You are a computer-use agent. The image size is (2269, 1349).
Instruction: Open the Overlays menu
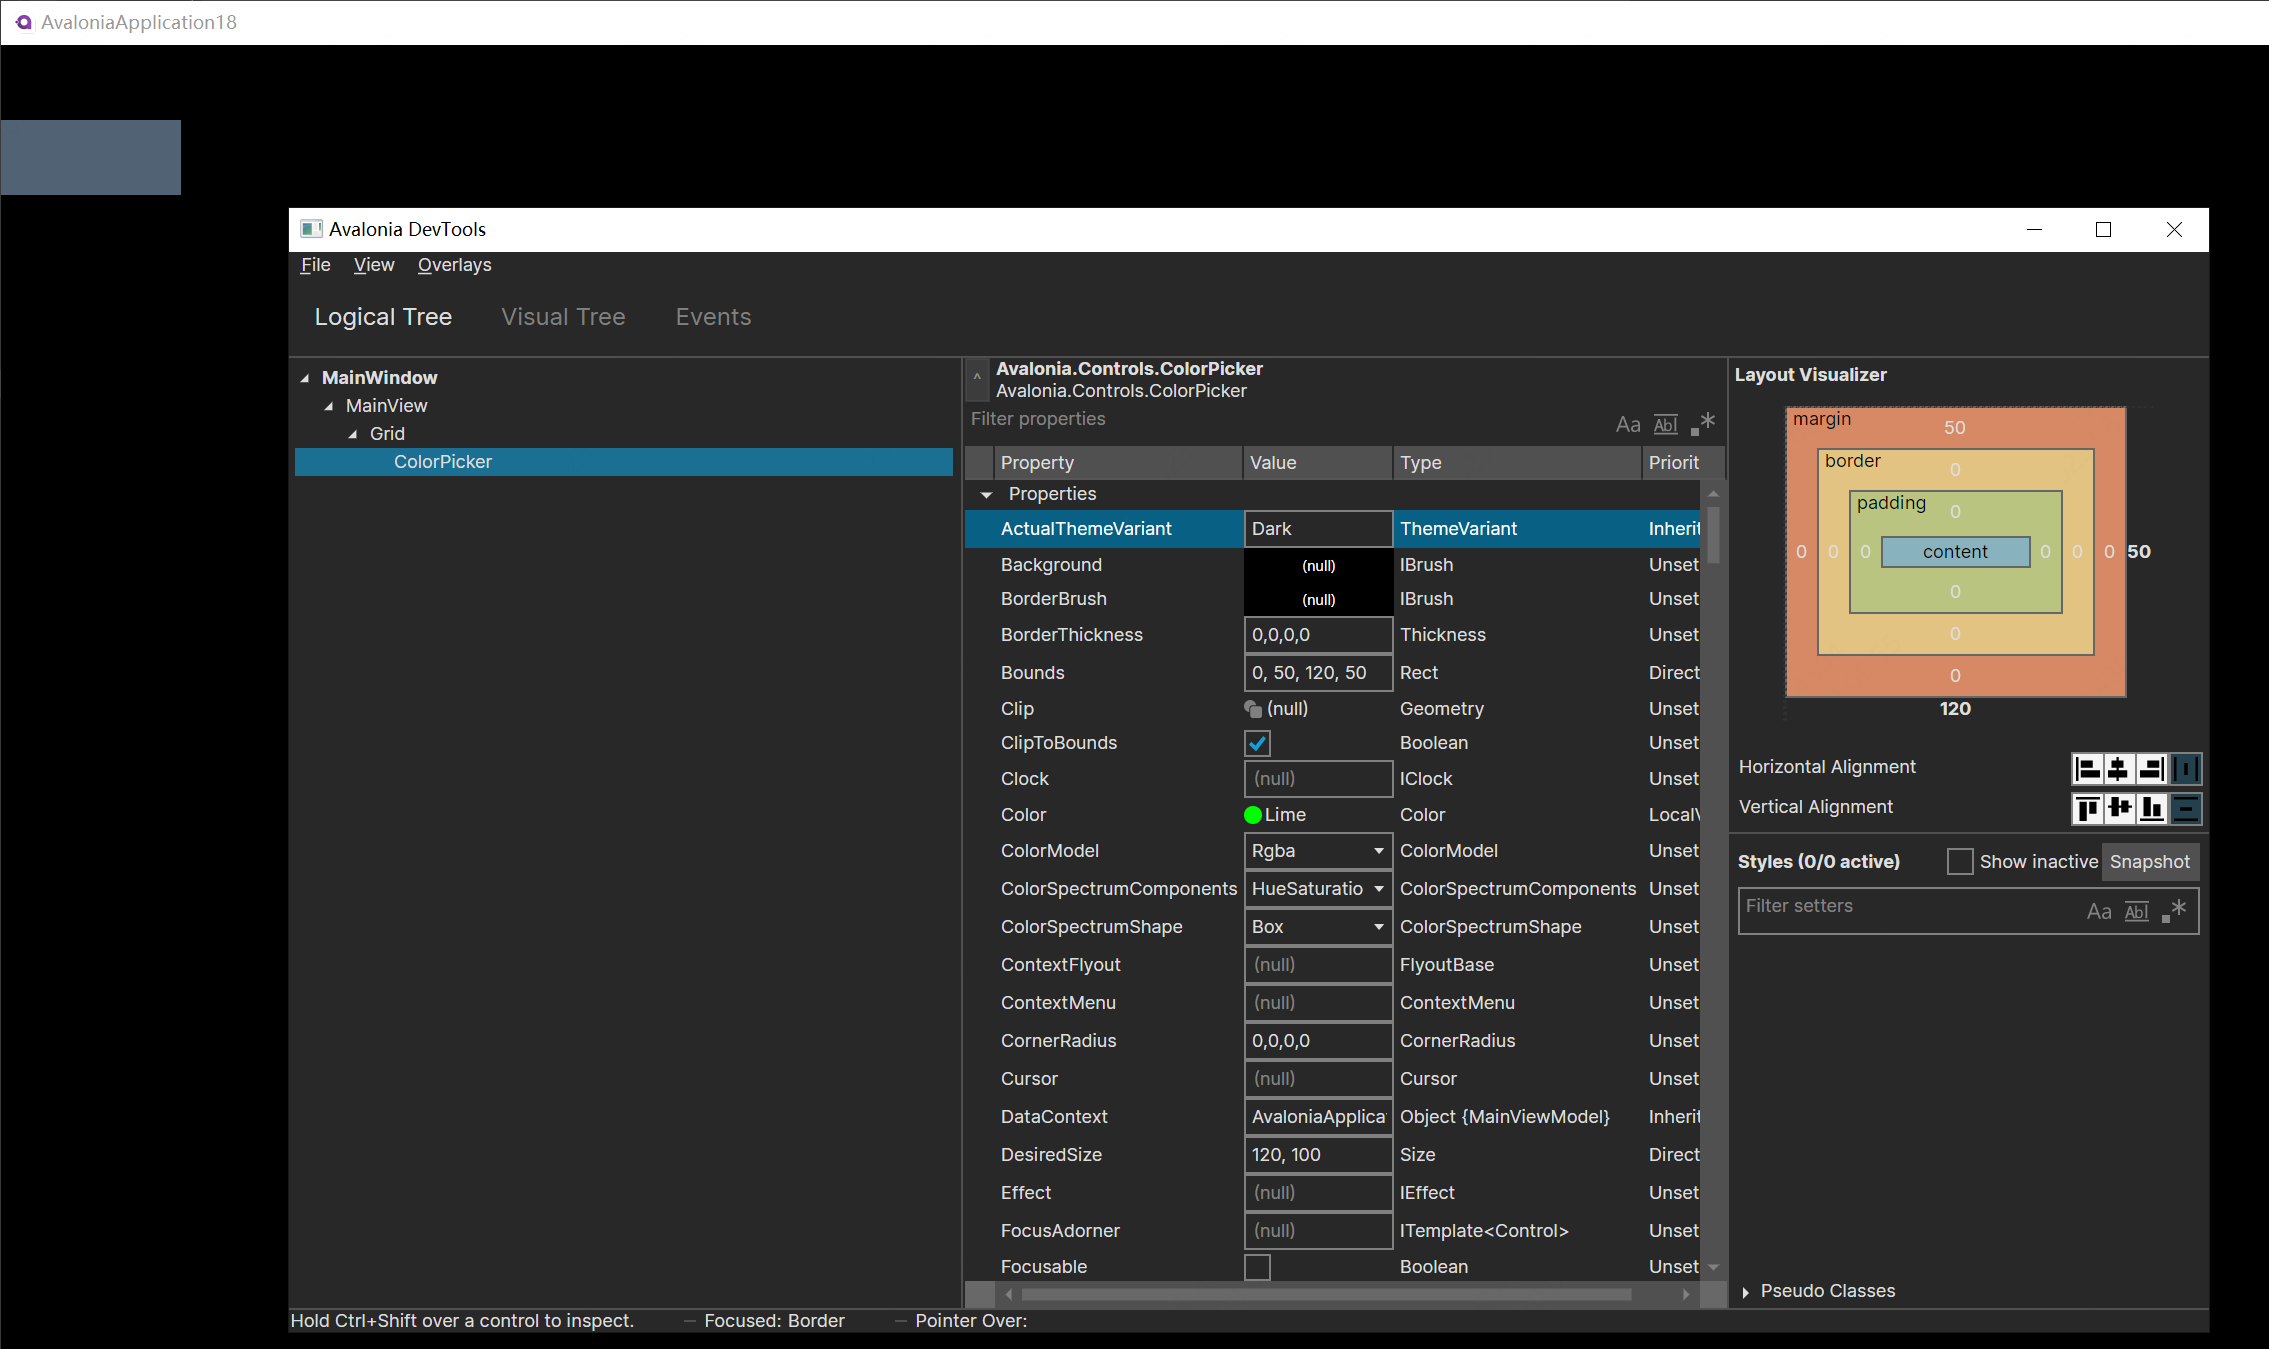(x=454, y=265)
